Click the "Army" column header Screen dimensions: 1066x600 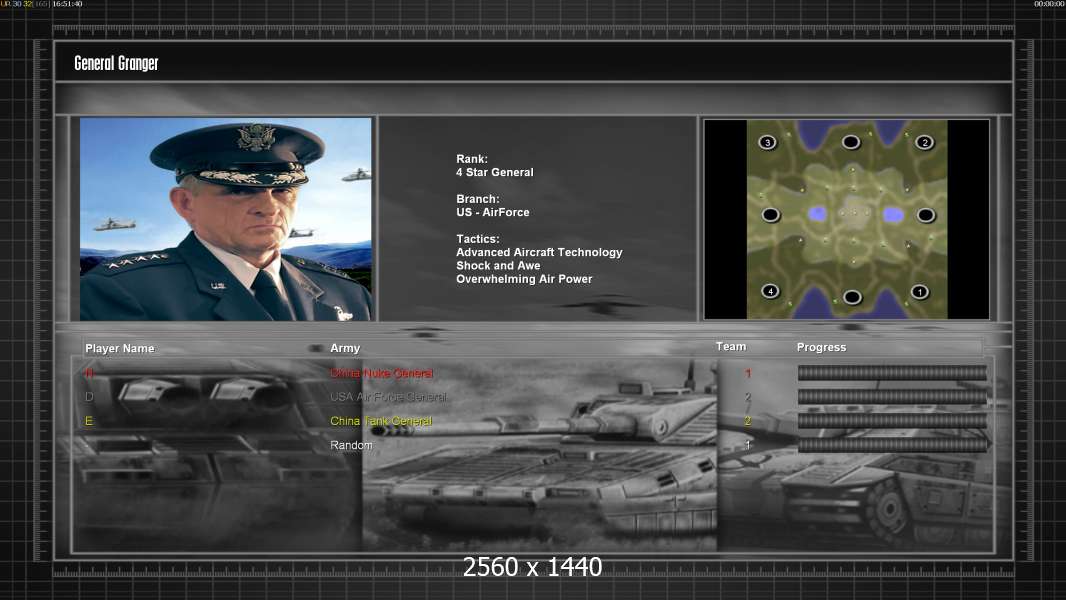[x=345, y=349]
